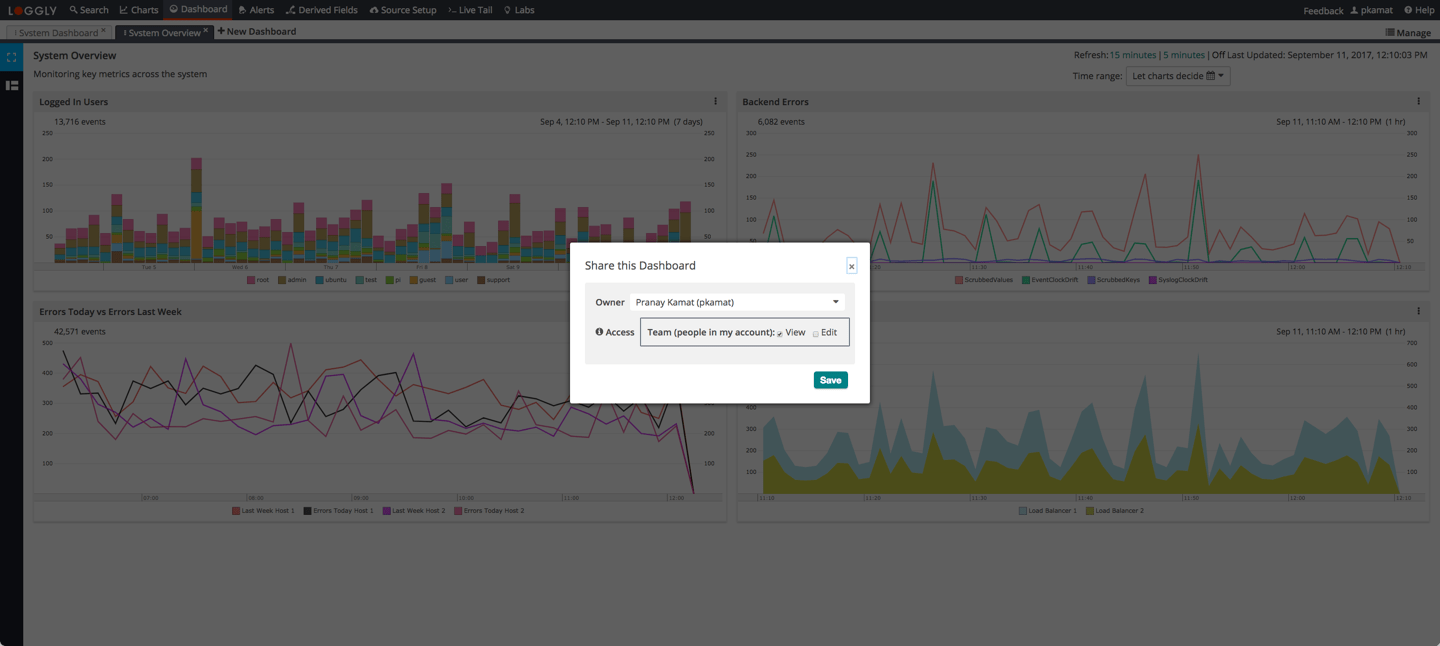Click the Loggly logo

click(x=33, y=10)
